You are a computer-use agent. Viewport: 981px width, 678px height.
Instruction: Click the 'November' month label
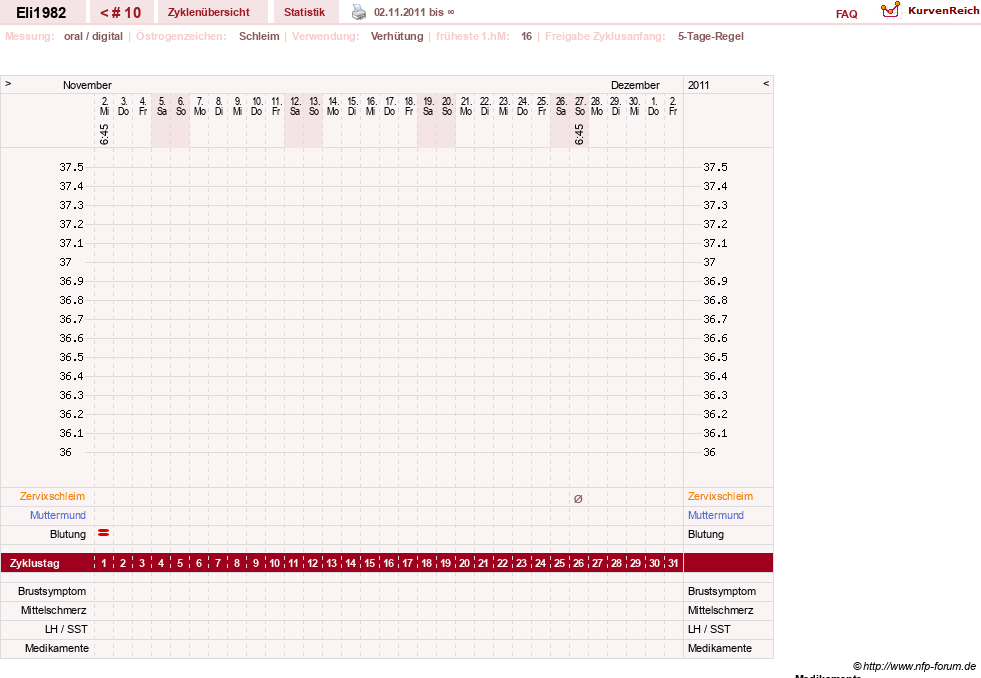[87, 85]
